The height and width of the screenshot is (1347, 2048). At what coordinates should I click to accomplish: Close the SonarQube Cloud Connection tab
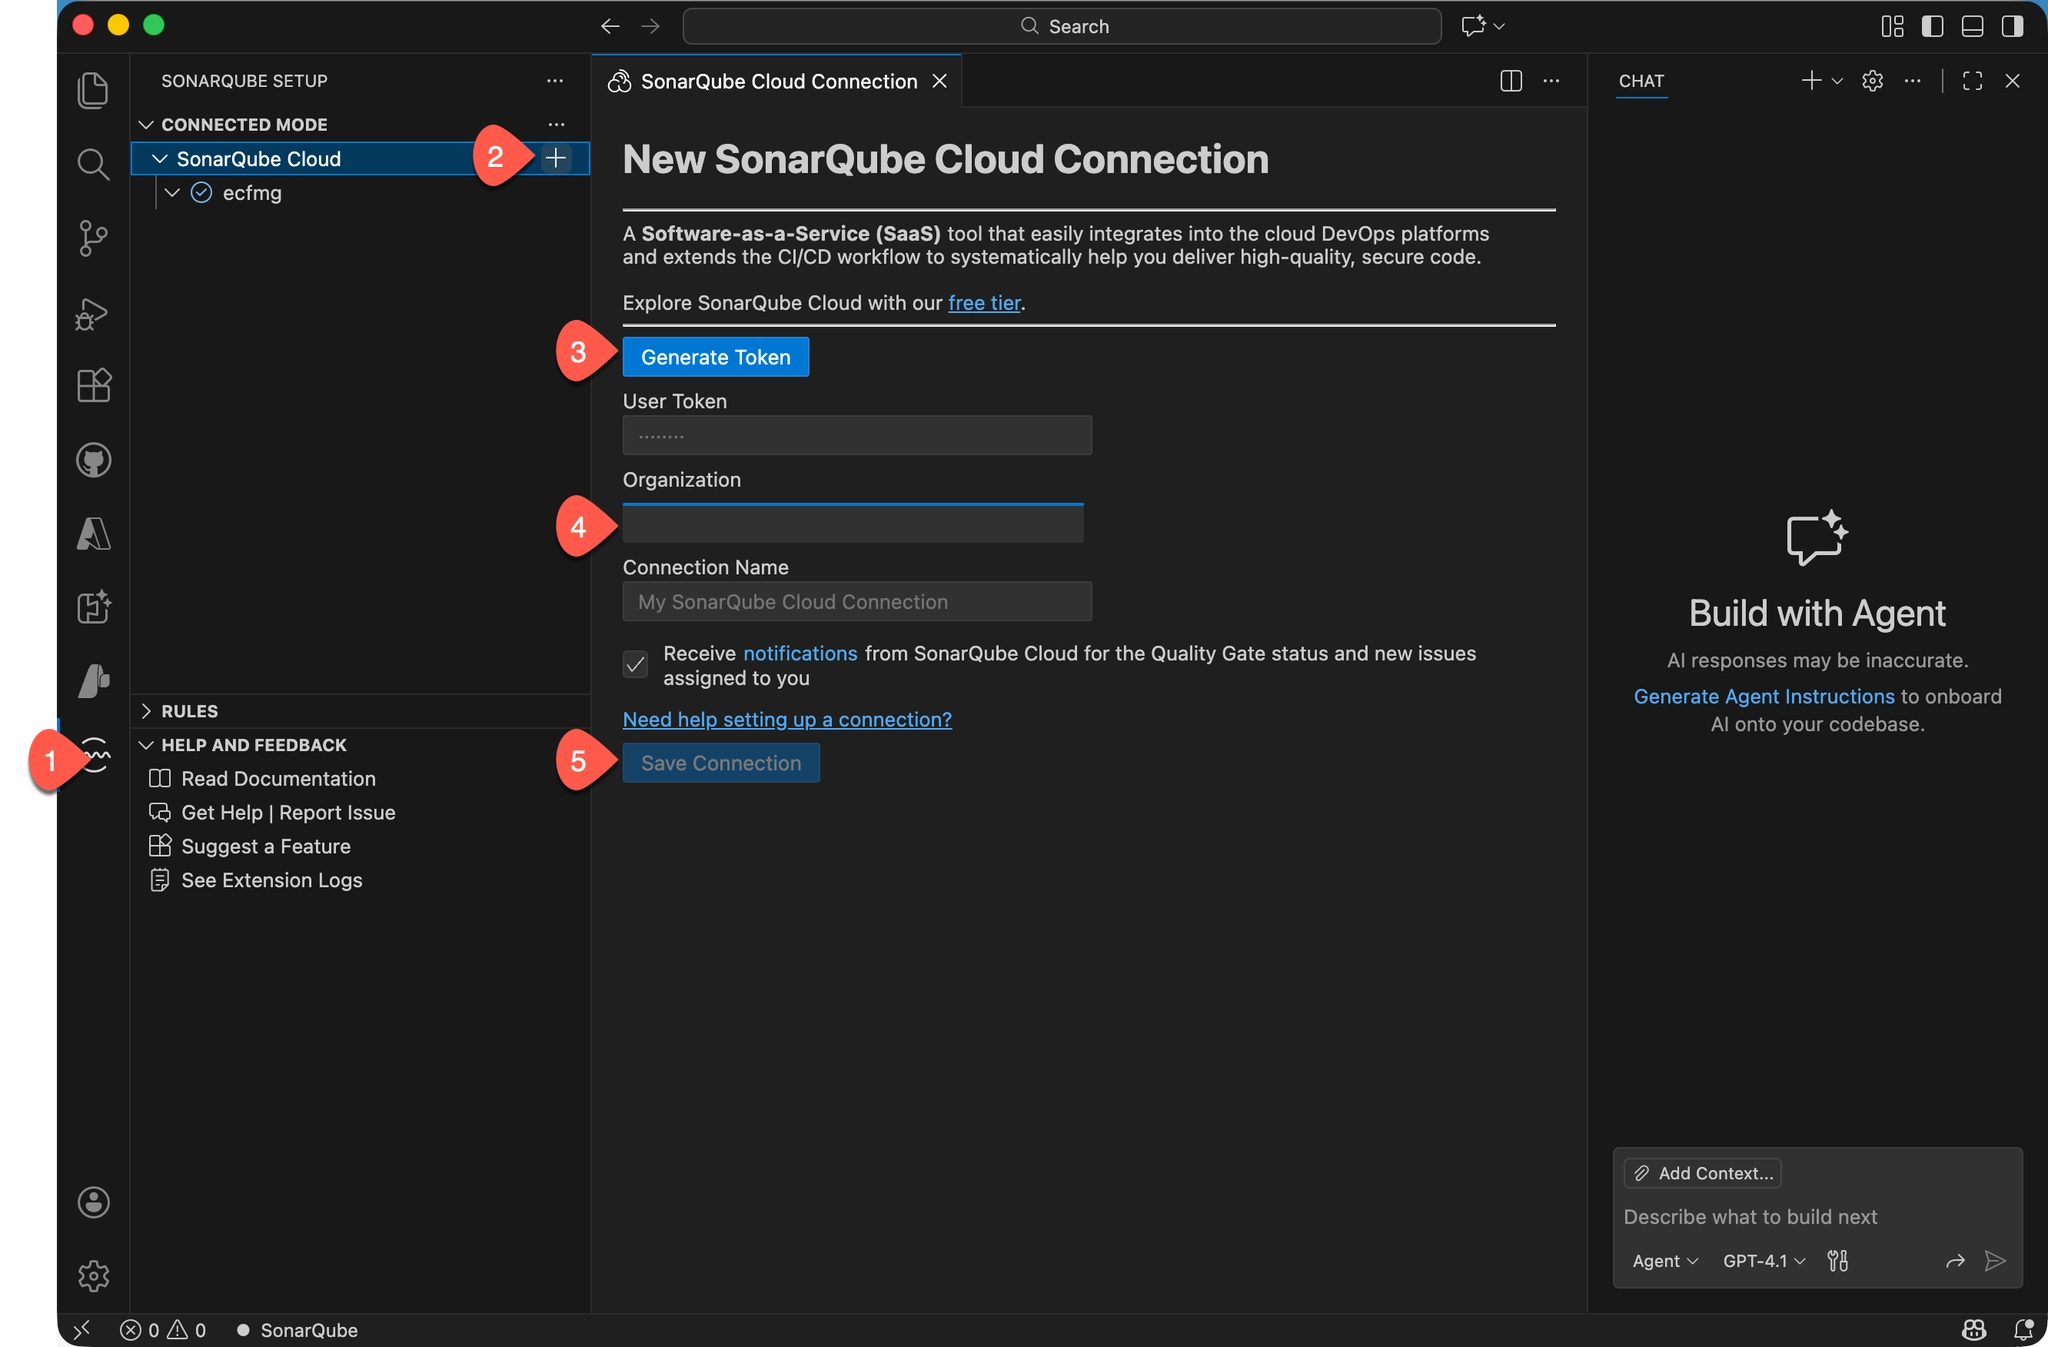click(x=940, y=81)
